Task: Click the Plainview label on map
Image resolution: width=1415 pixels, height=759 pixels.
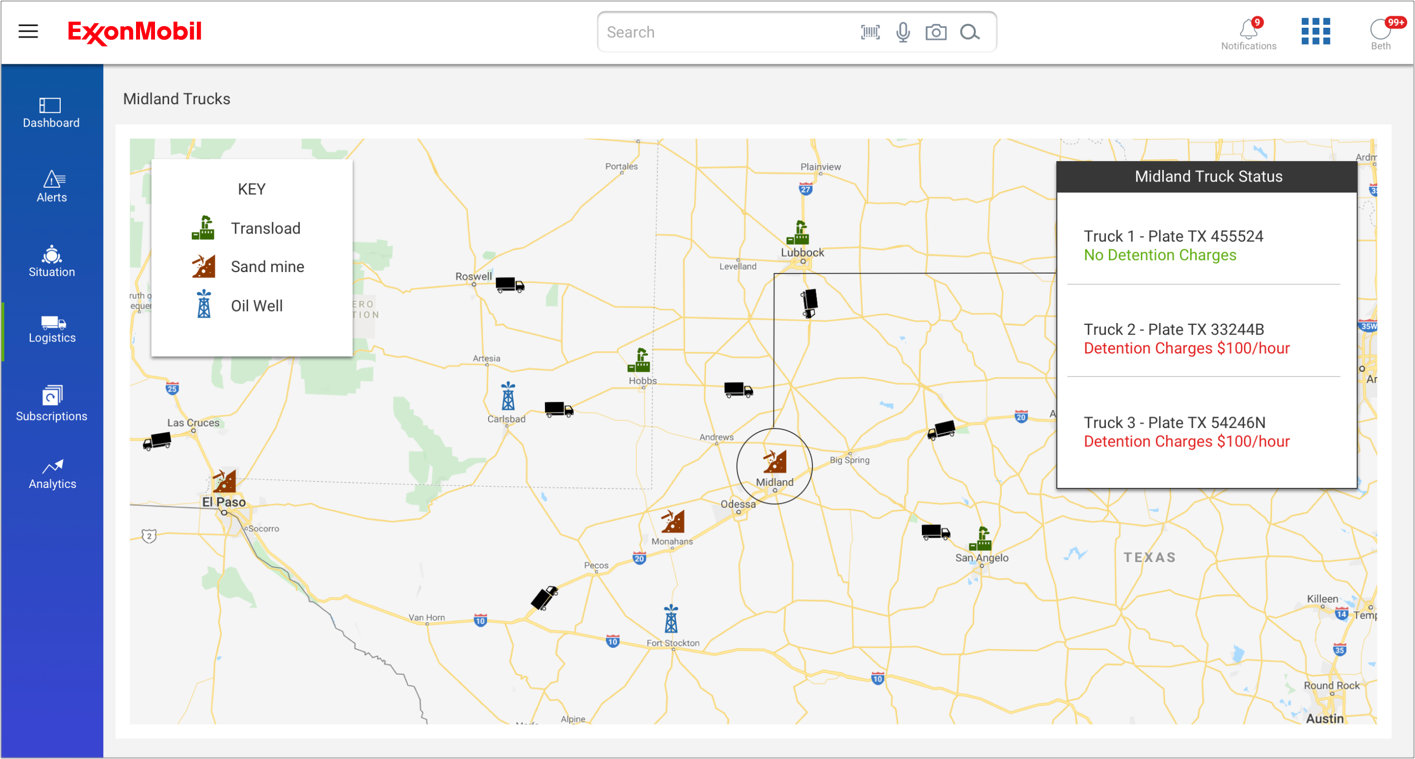Action: pyautogui.click(x=821, y=166)
